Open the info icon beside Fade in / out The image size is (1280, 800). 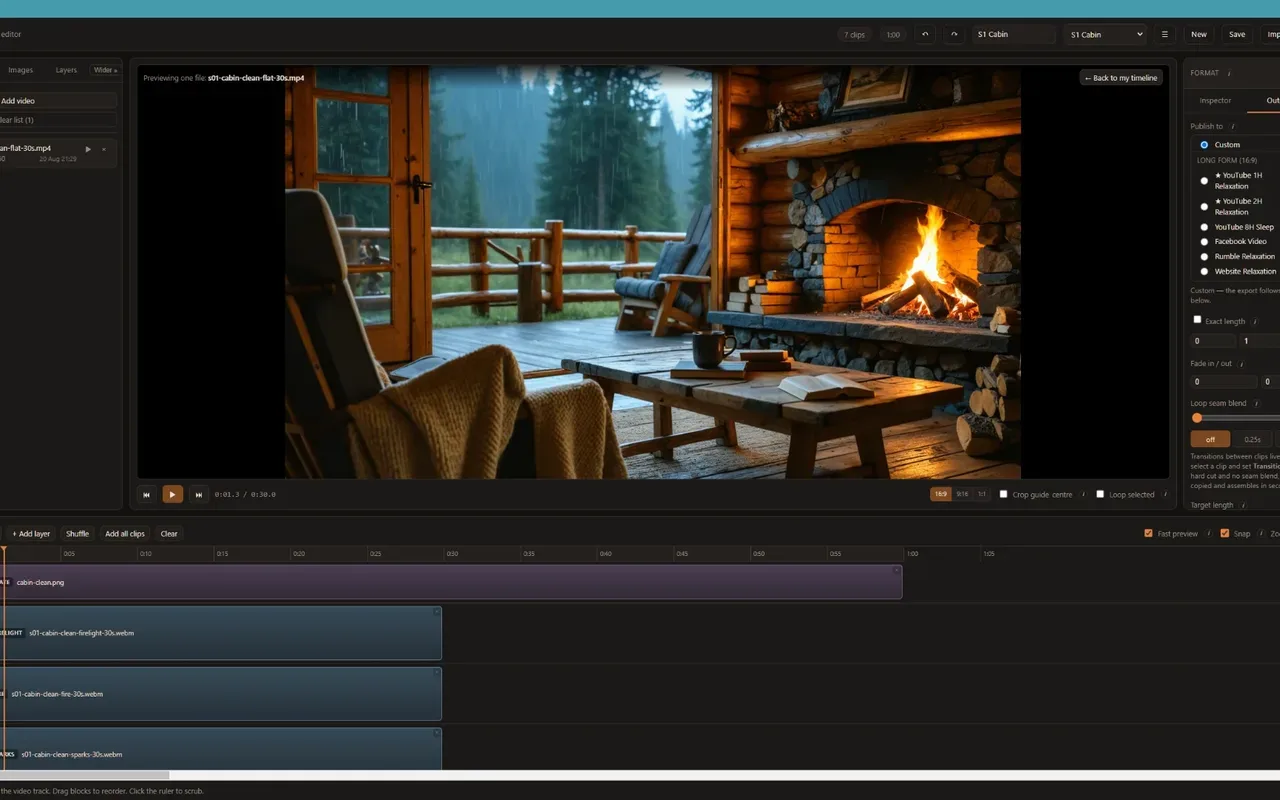1242,364
